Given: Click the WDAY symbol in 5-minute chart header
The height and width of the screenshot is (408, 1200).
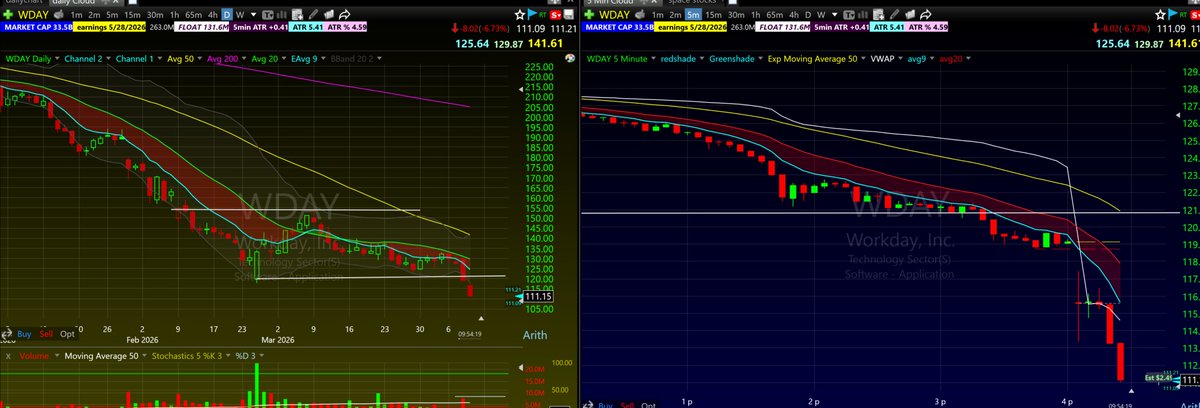Looking at the screenshot, I should click(x=615, y=15).
